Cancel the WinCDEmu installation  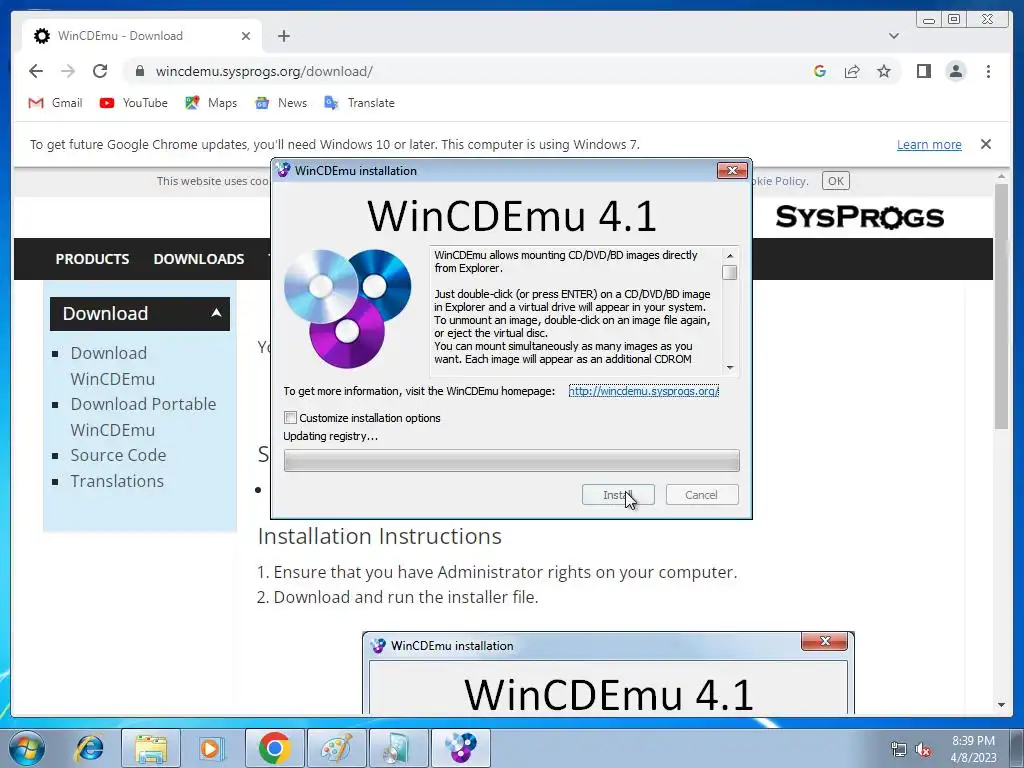point(702,495)
